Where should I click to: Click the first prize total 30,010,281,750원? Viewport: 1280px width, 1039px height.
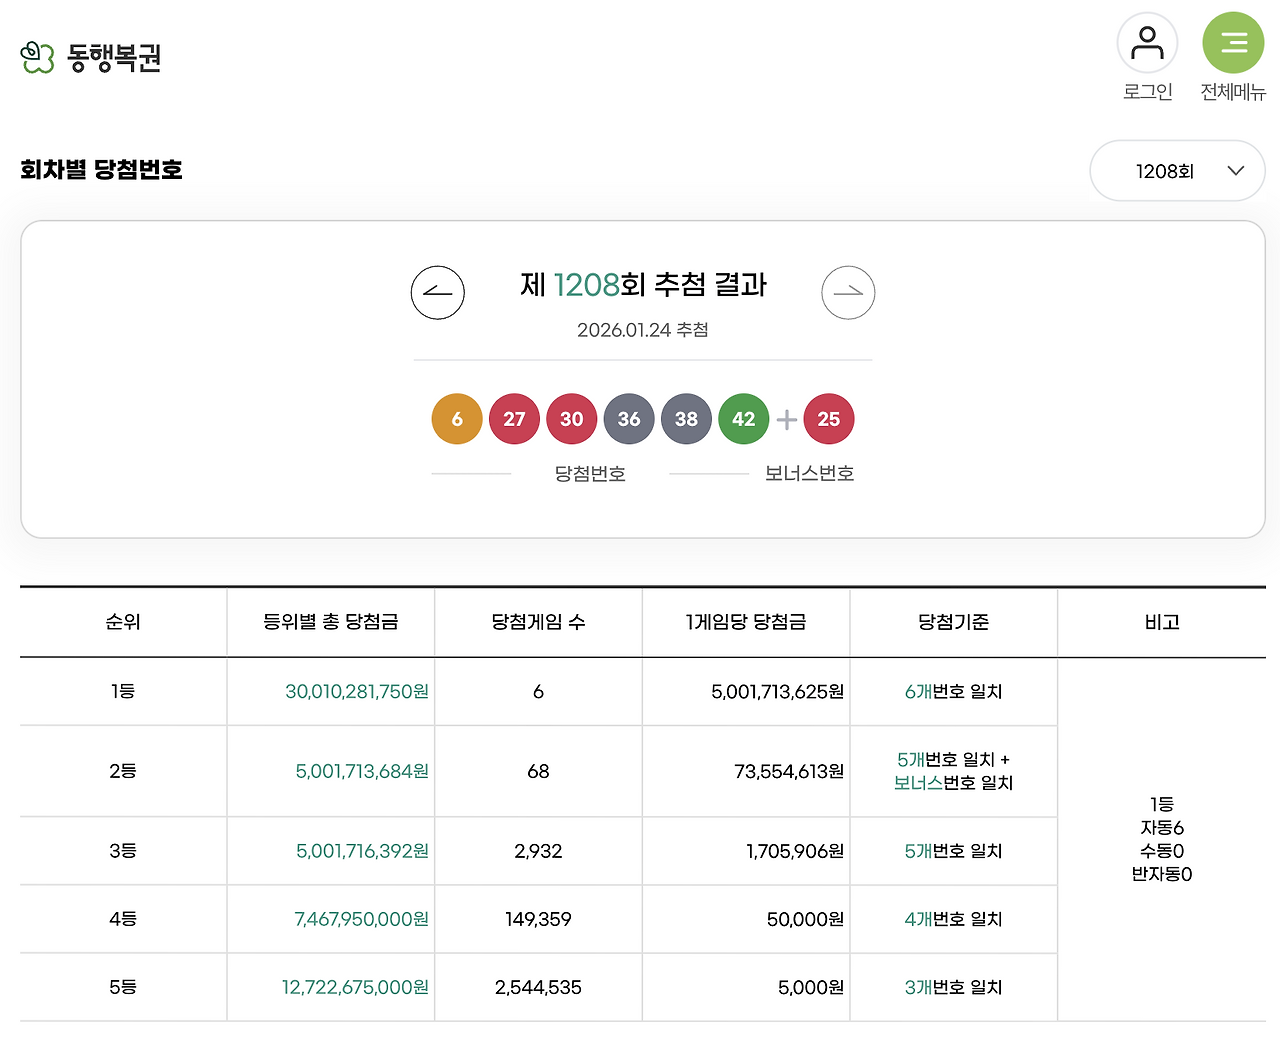356,691
